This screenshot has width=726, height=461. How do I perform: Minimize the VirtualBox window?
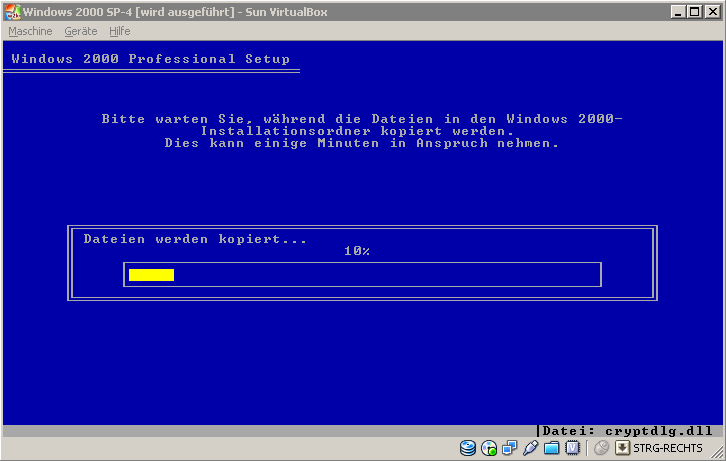[679, 12]
